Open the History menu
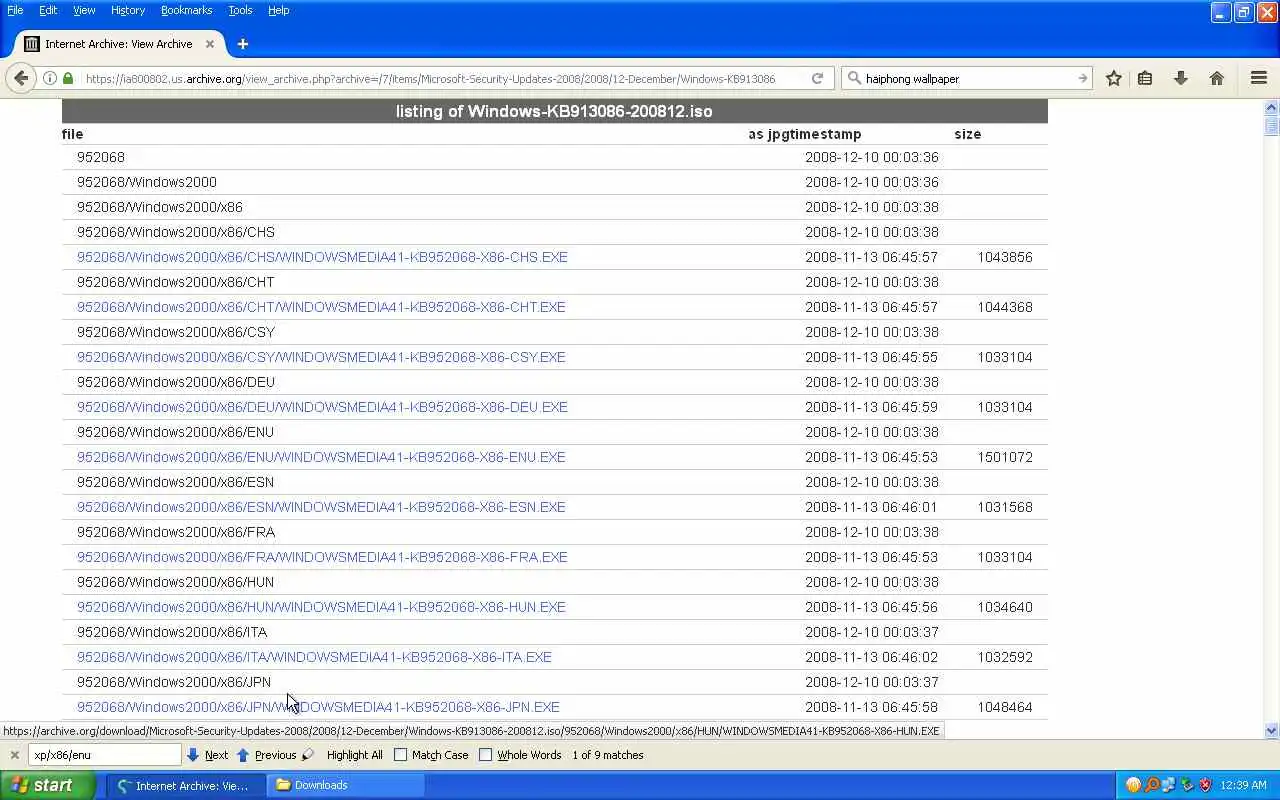The height and width of the screenshot is (800, 1280). 128,10
